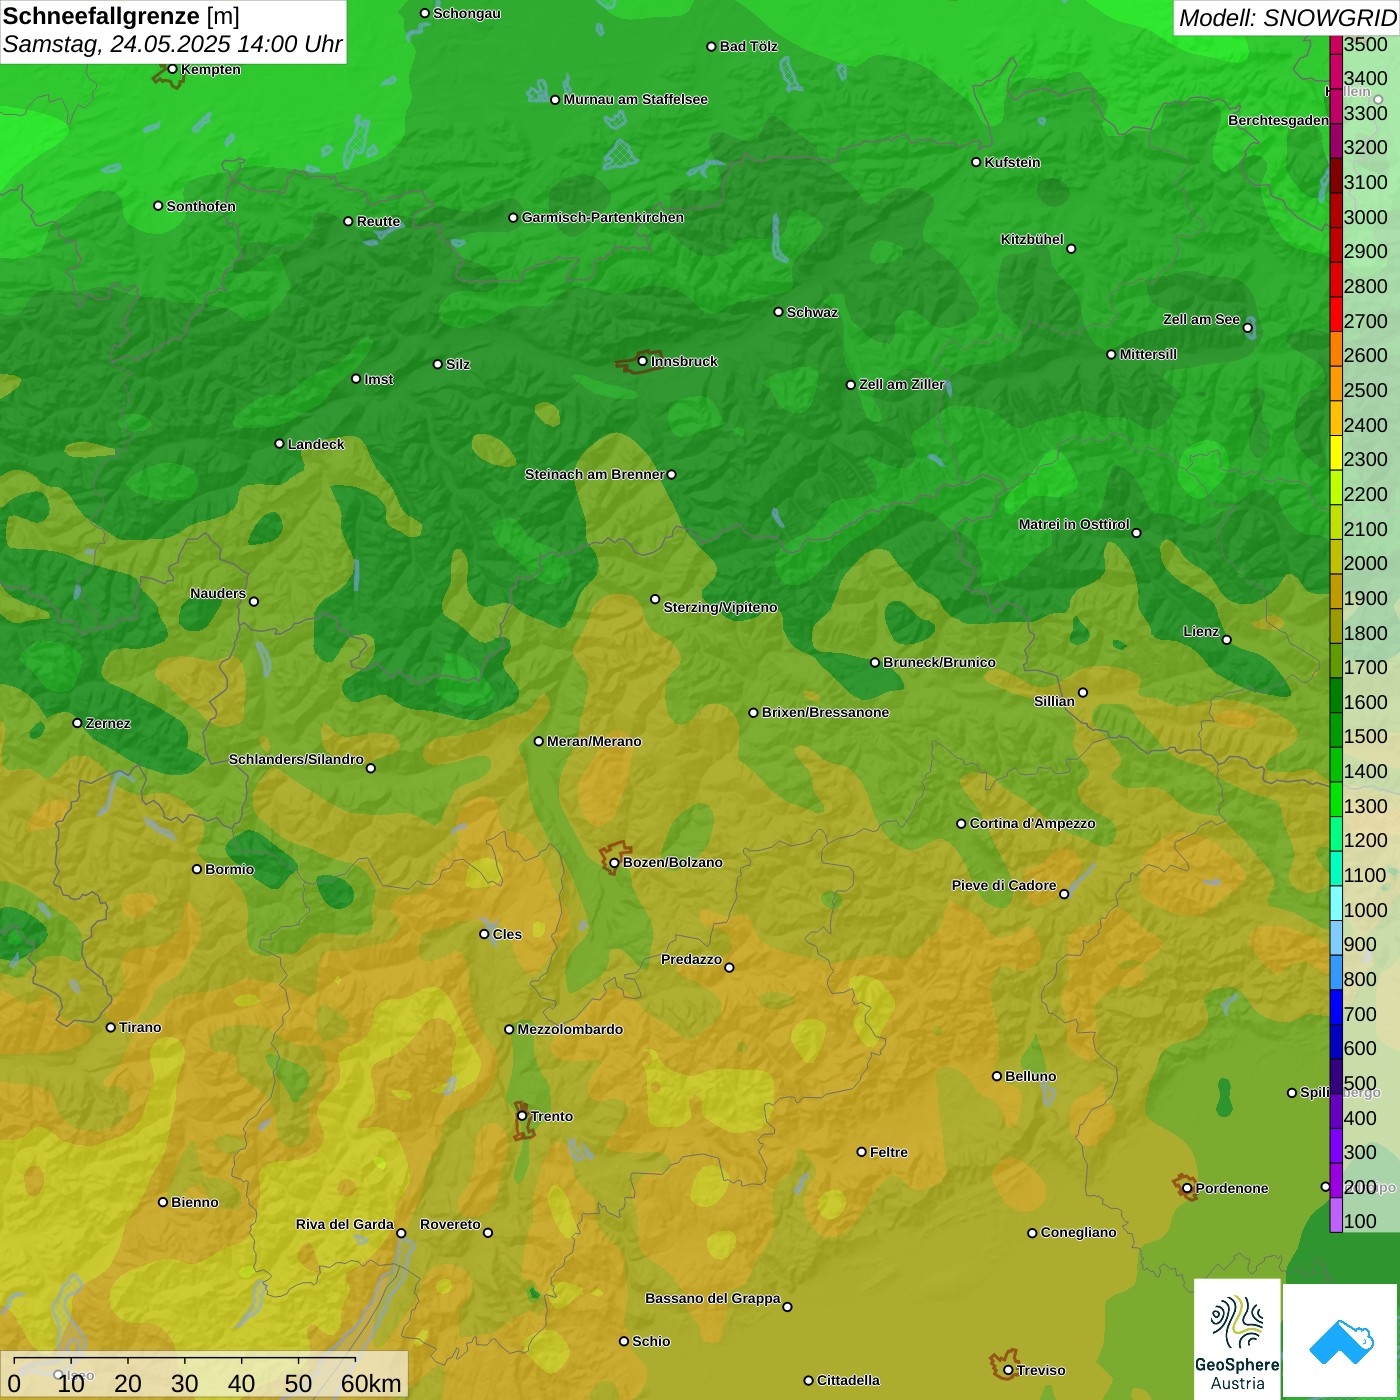This screenshot has width=1400, height=1400.
Task: Click the Landeck location marker dot
Action: coord(280,444)
